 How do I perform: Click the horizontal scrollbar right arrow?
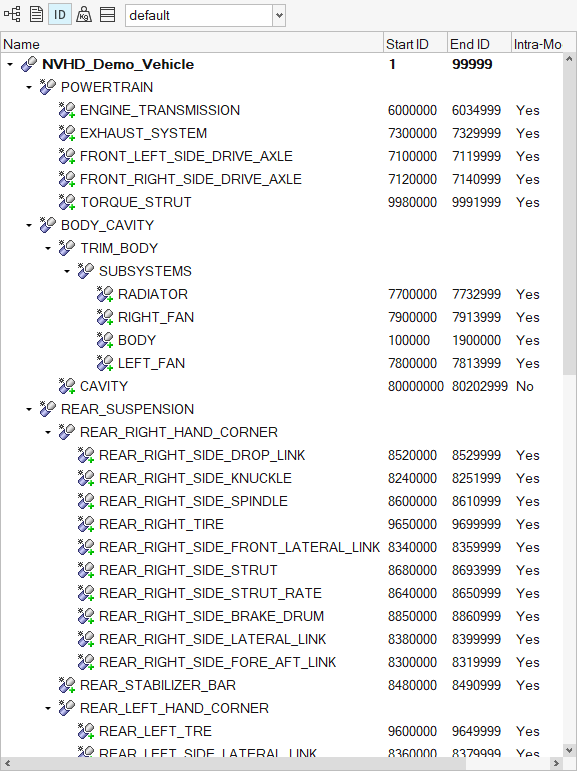point(556,764)
